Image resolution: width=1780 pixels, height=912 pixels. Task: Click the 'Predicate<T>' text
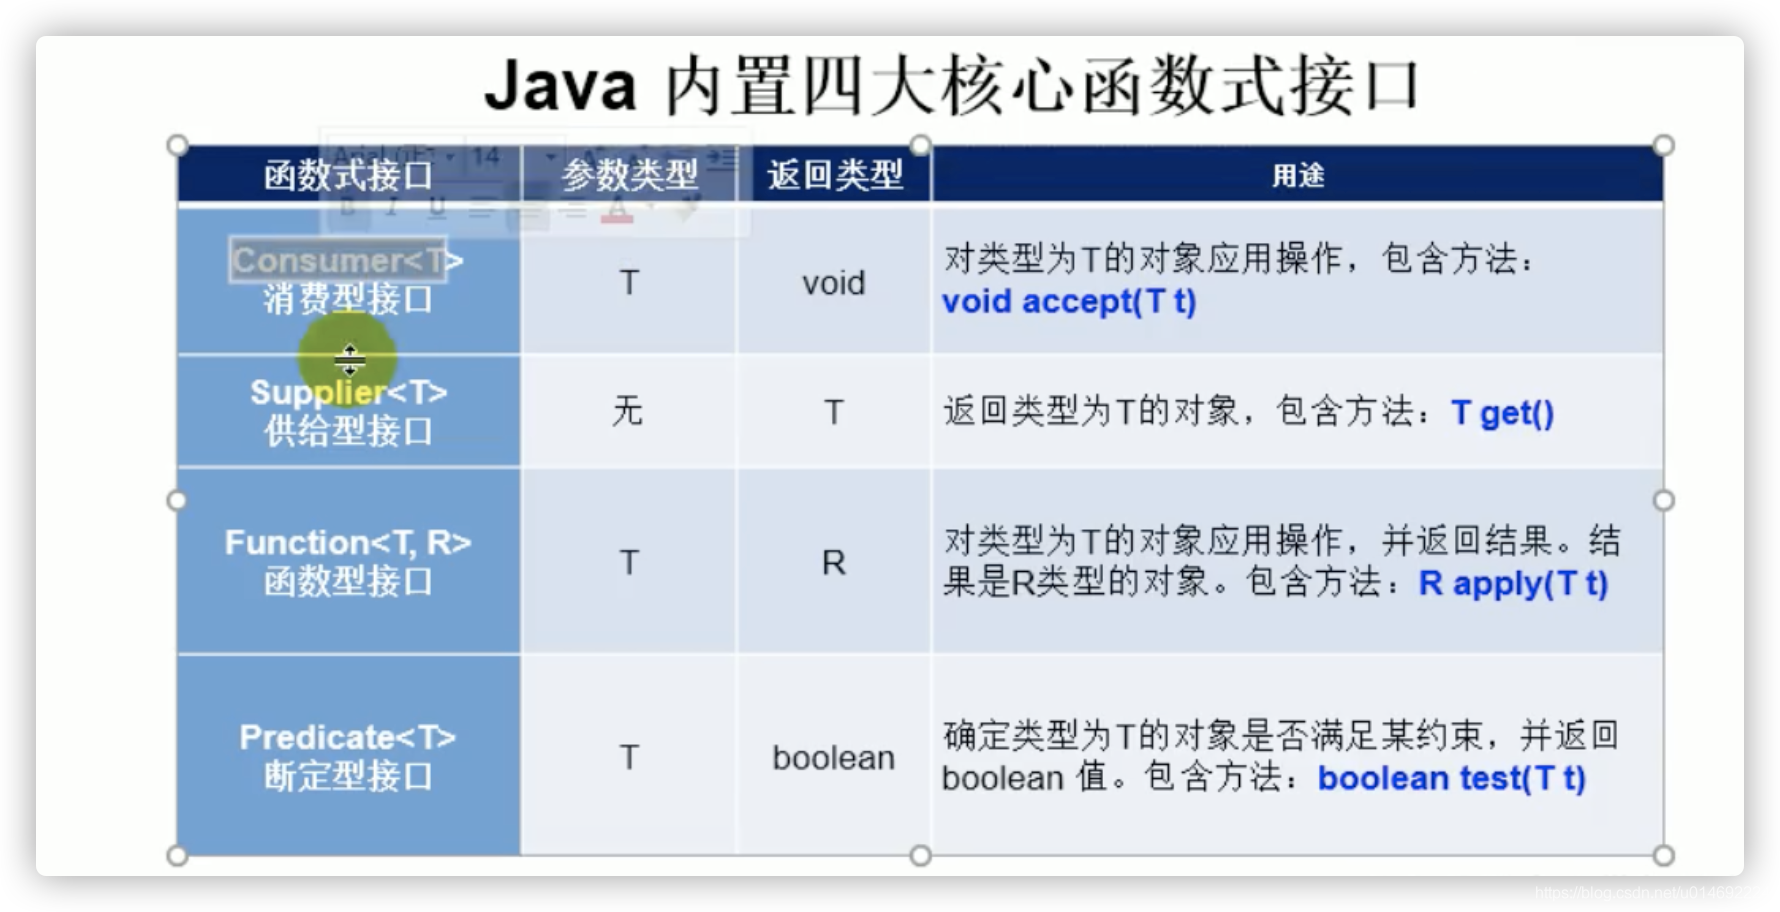(x=348, y=737)
